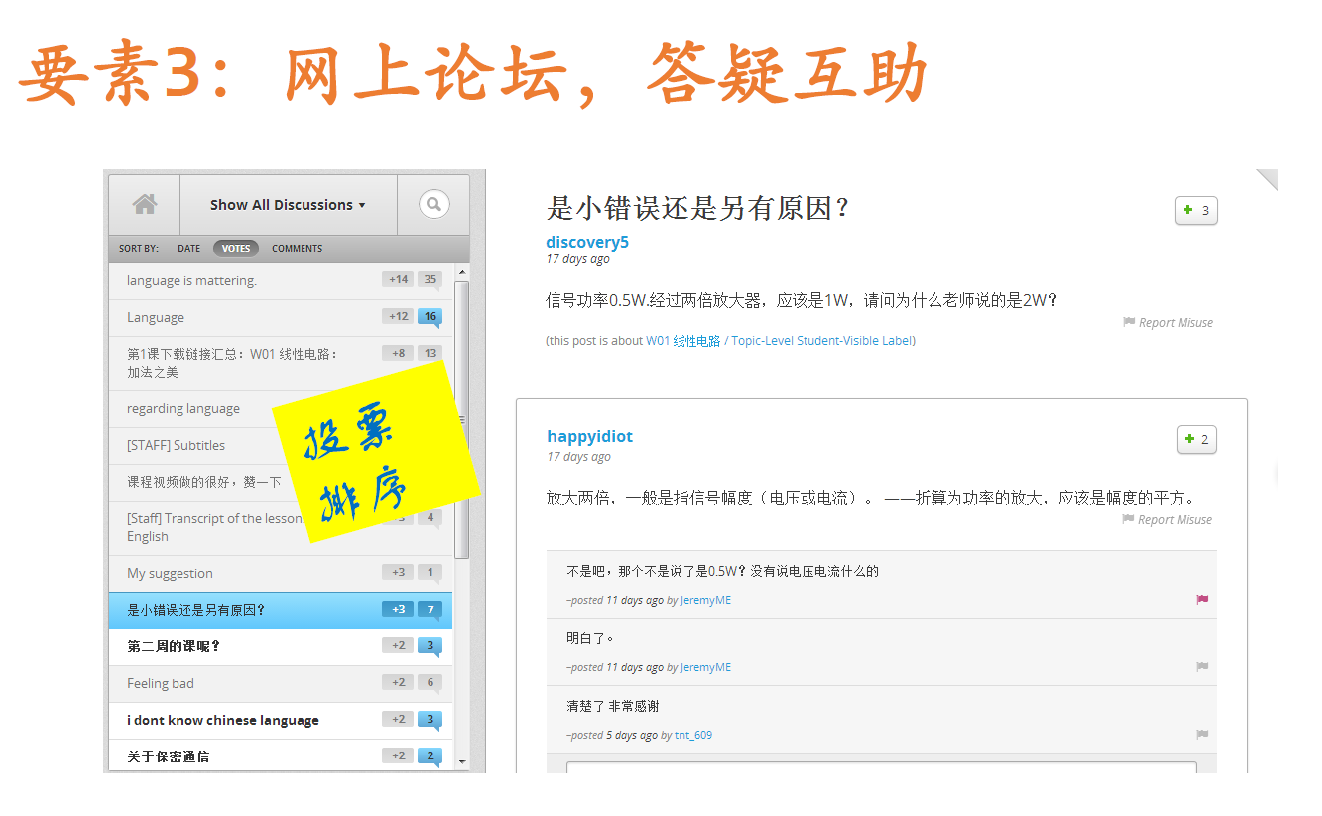Report Misuse on happyidiot's reply

(x=1167, y=520)
